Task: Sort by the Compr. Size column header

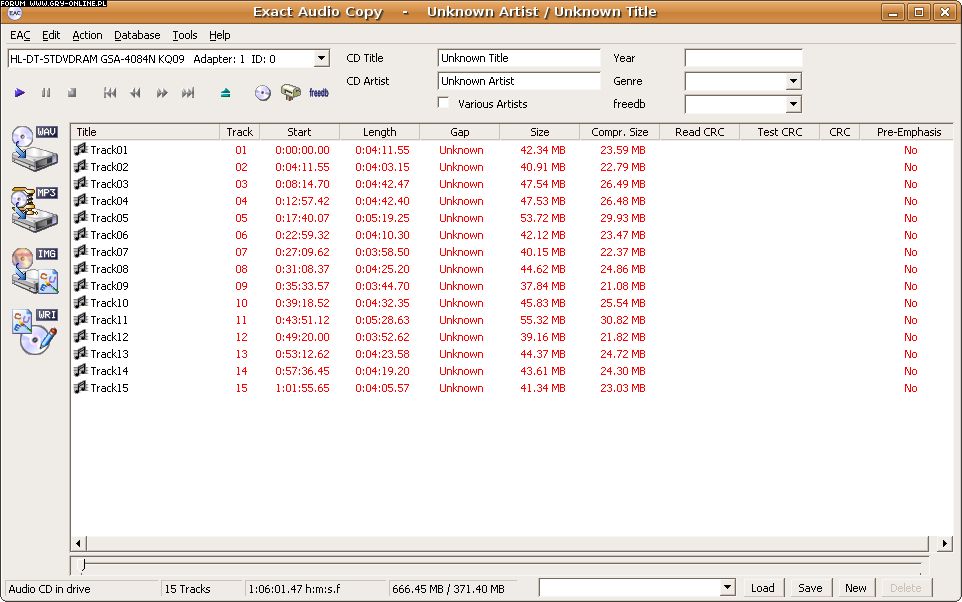Action: [x=619, y=132]
